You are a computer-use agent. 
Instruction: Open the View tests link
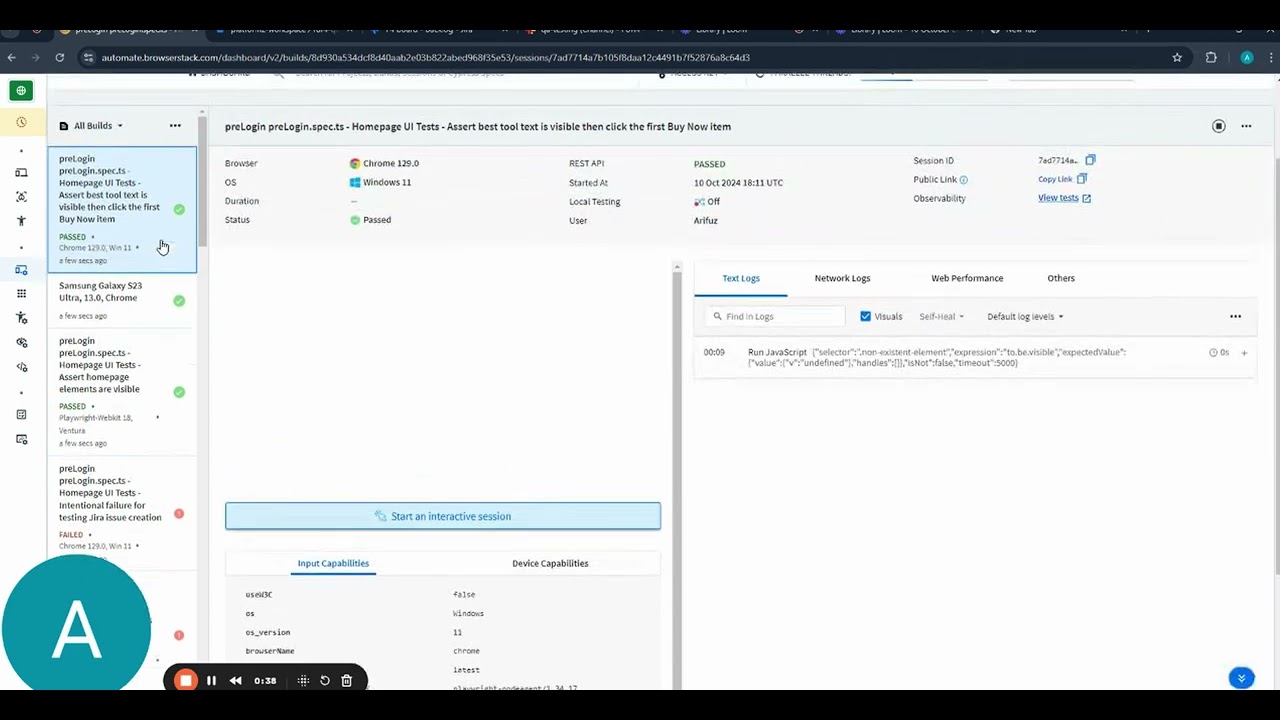[1064, 198]
